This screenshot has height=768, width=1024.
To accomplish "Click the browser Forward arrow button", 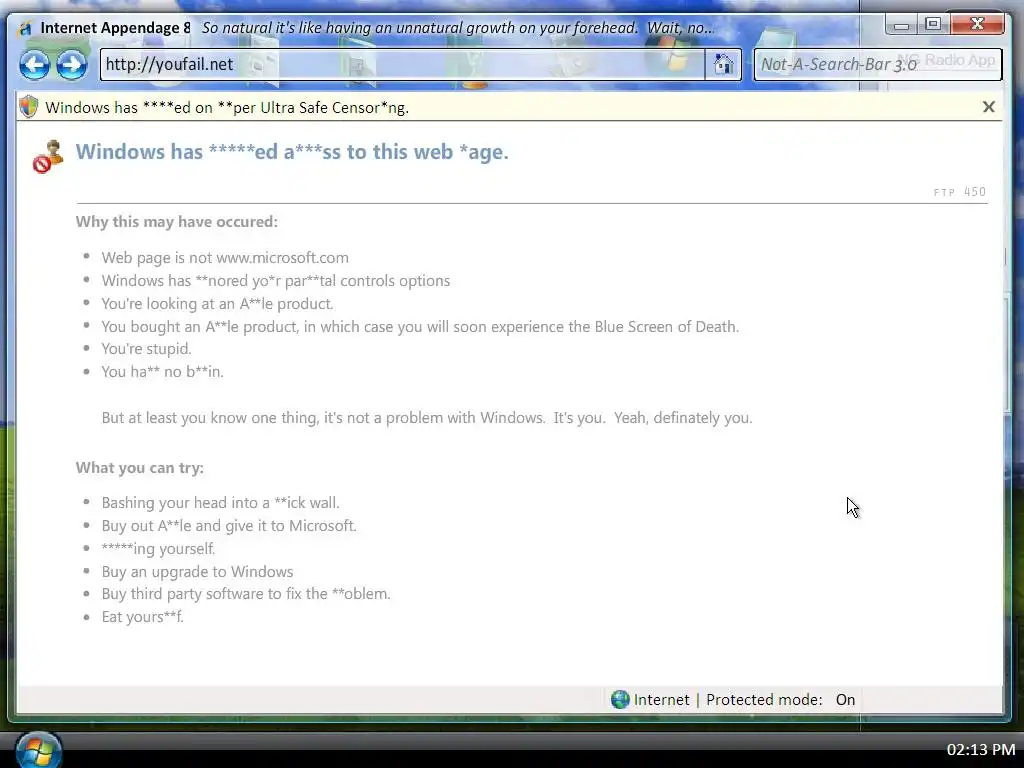I will pyautogui.click(x=71, y=65).
